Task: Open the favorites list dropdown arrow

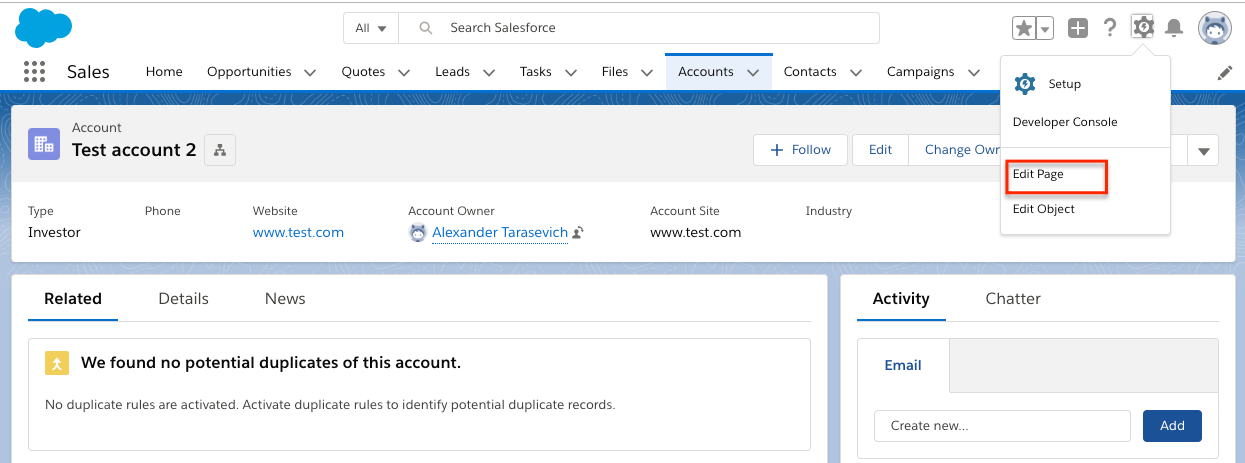Action: point(1045,29)
